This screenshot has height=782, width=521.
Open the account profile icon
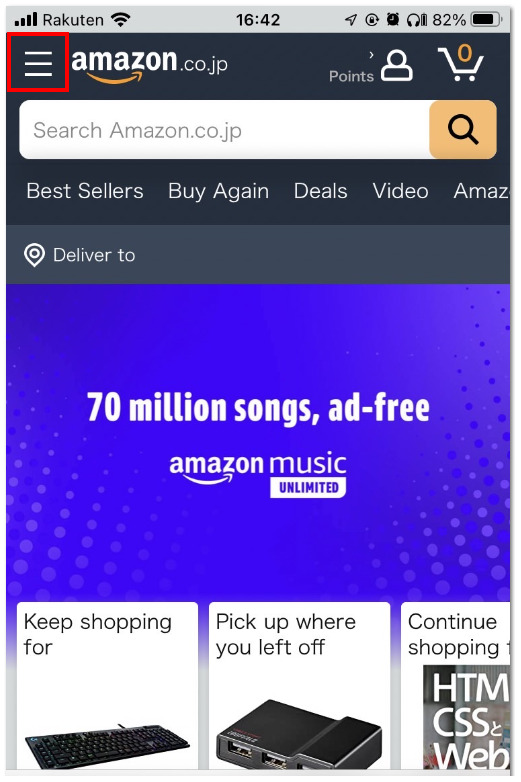coord(397,65)
